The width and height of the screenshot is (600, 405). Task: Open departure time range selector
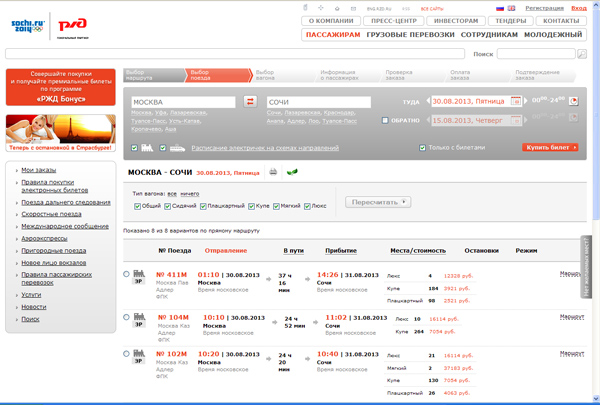coord(574,101)
